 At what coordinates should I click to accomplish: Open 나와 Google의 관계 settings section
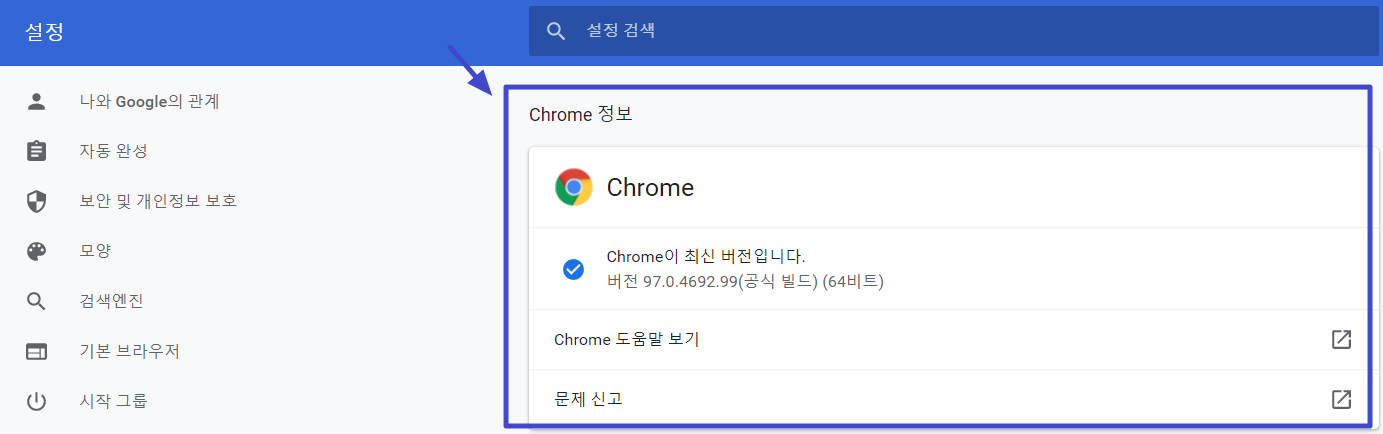(150, 101)
